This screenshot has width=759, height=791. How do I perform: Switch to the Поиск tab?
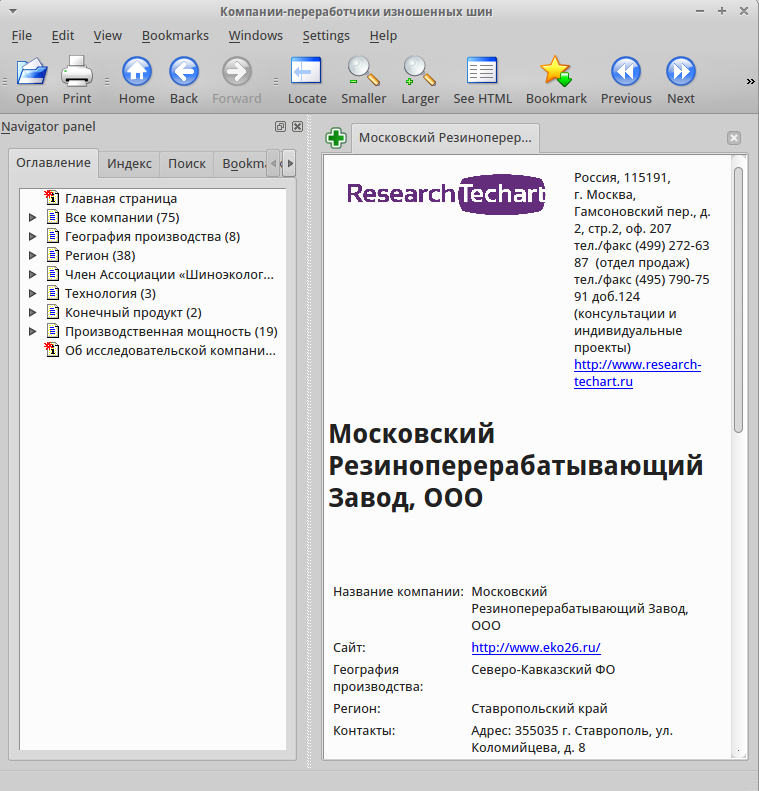(x=187, y=164)
